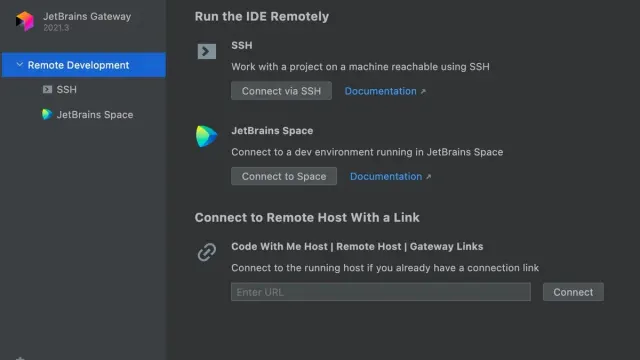Collapse the Remote Development tree chevron
This screenshot has width=640, height=360.
point(19,64)
